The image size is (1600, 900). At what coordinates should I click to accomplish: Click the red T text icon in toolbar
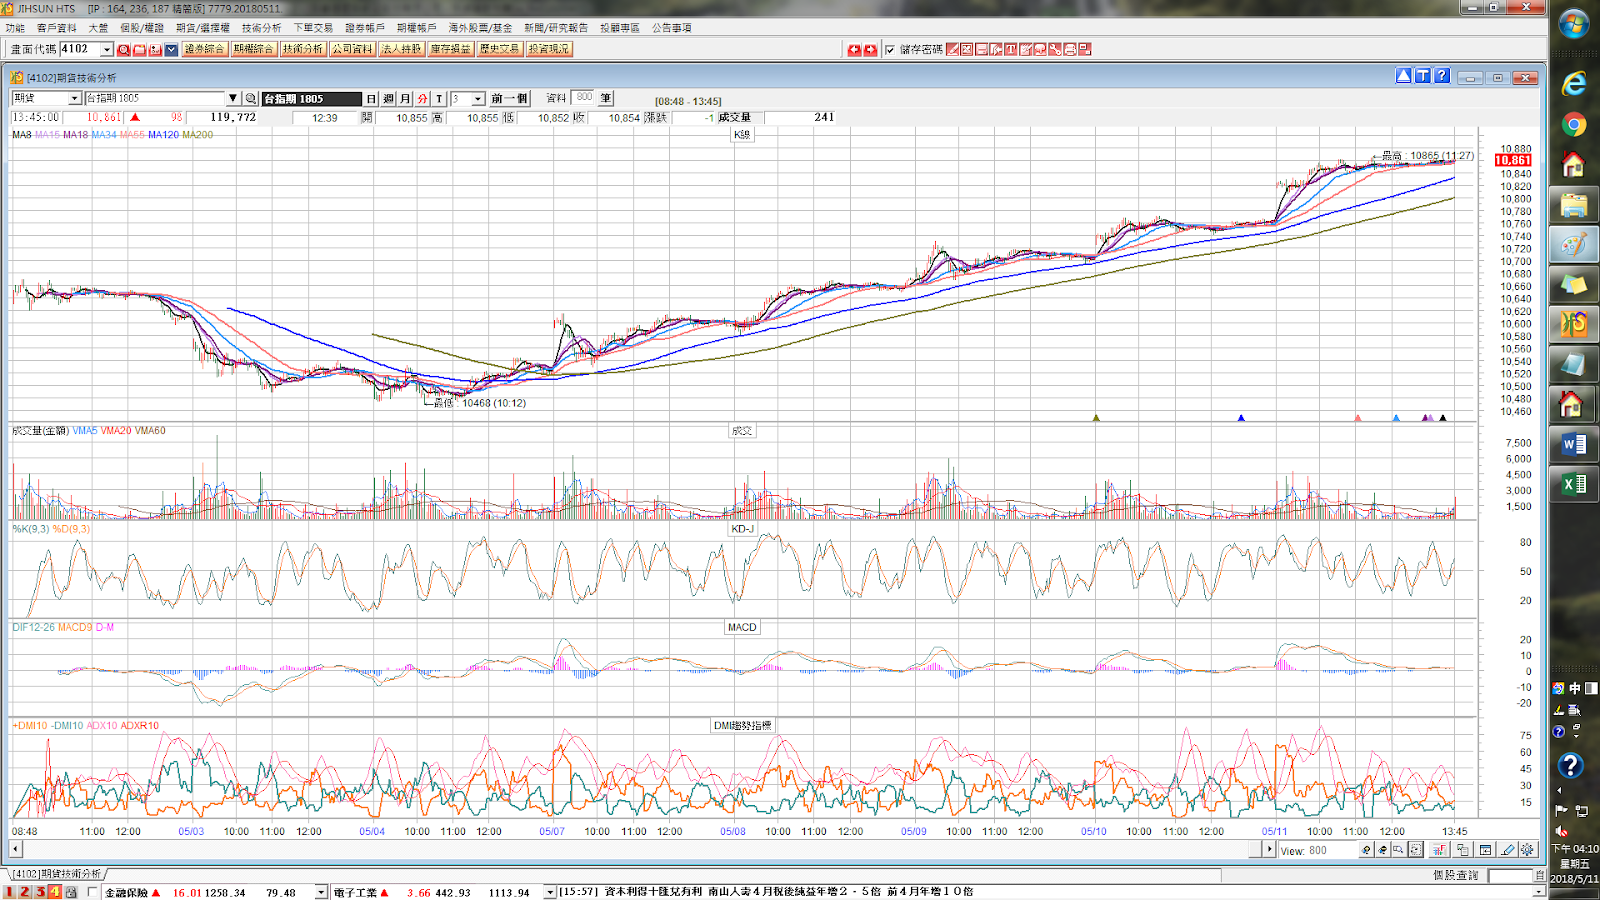click(1011, 49)
